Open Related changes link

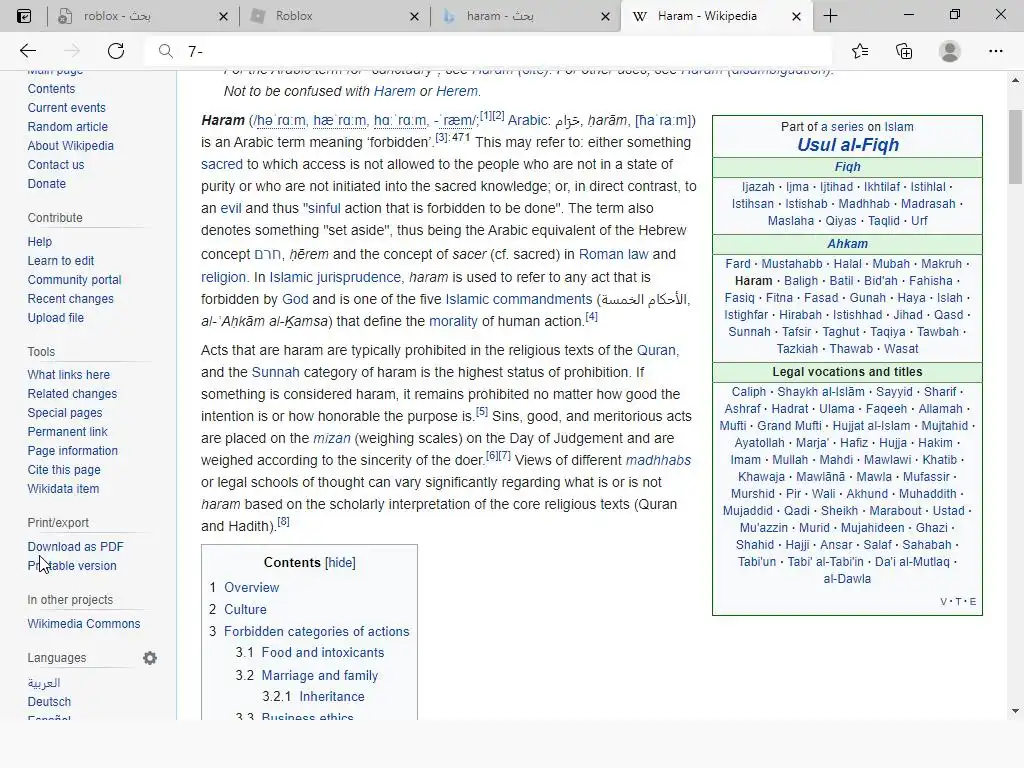pos(72,394)
